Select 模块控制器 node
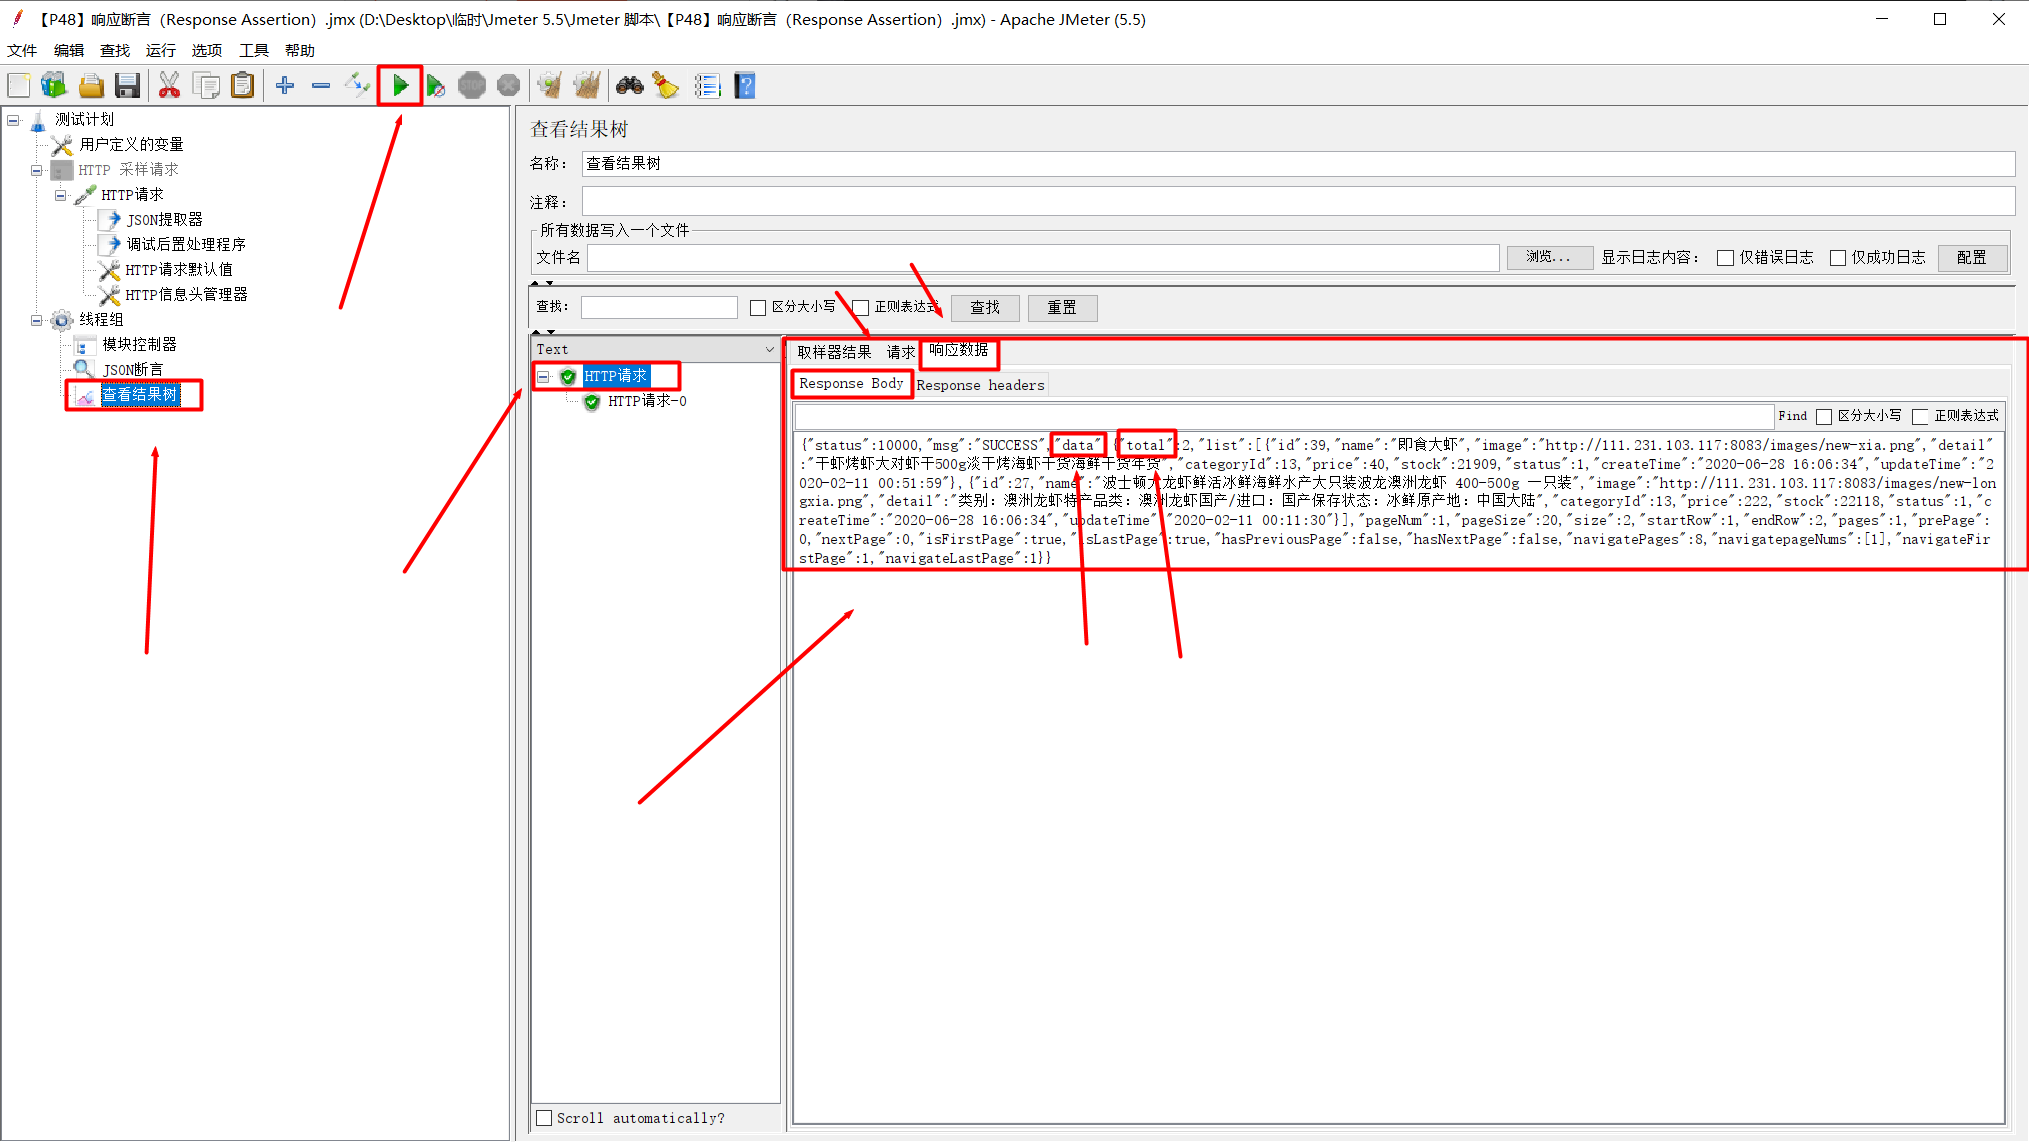The width and height of the screenshot is (2029, 1142). pyautogui.click(x=139, y=345)
